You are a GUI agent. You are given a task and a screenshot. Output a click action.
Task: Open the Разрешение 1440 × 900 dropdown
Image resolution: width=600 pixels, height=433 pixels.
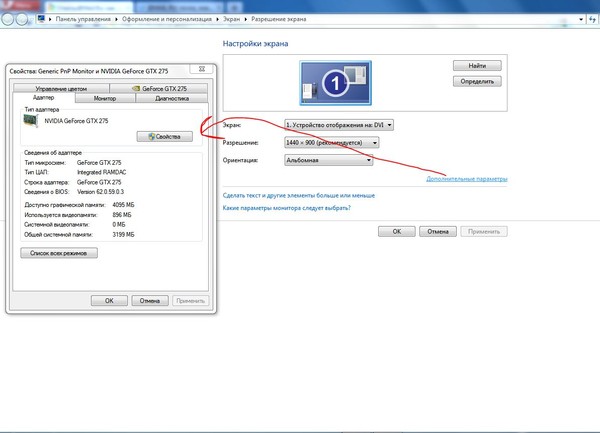(331, 143)
